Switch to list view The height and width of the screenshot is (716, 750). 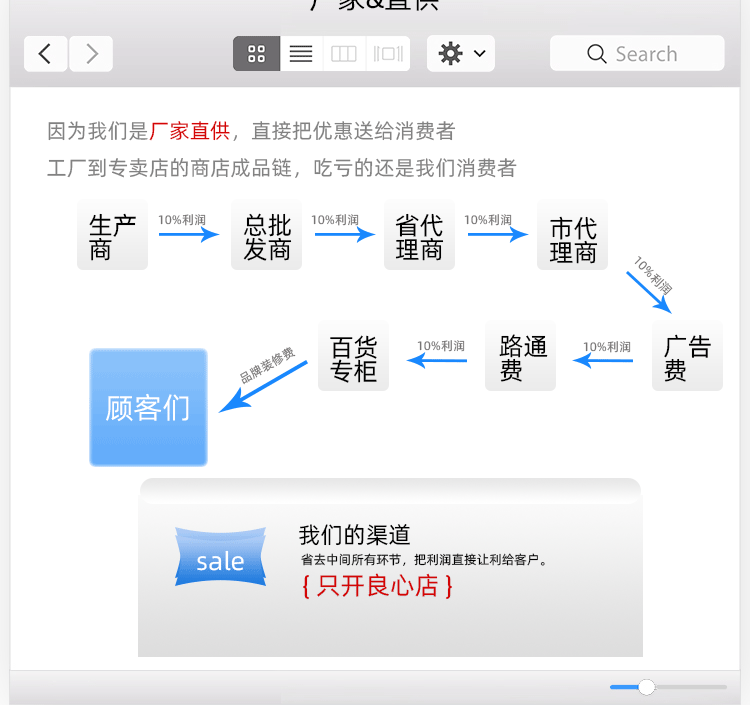coord(301,54)
